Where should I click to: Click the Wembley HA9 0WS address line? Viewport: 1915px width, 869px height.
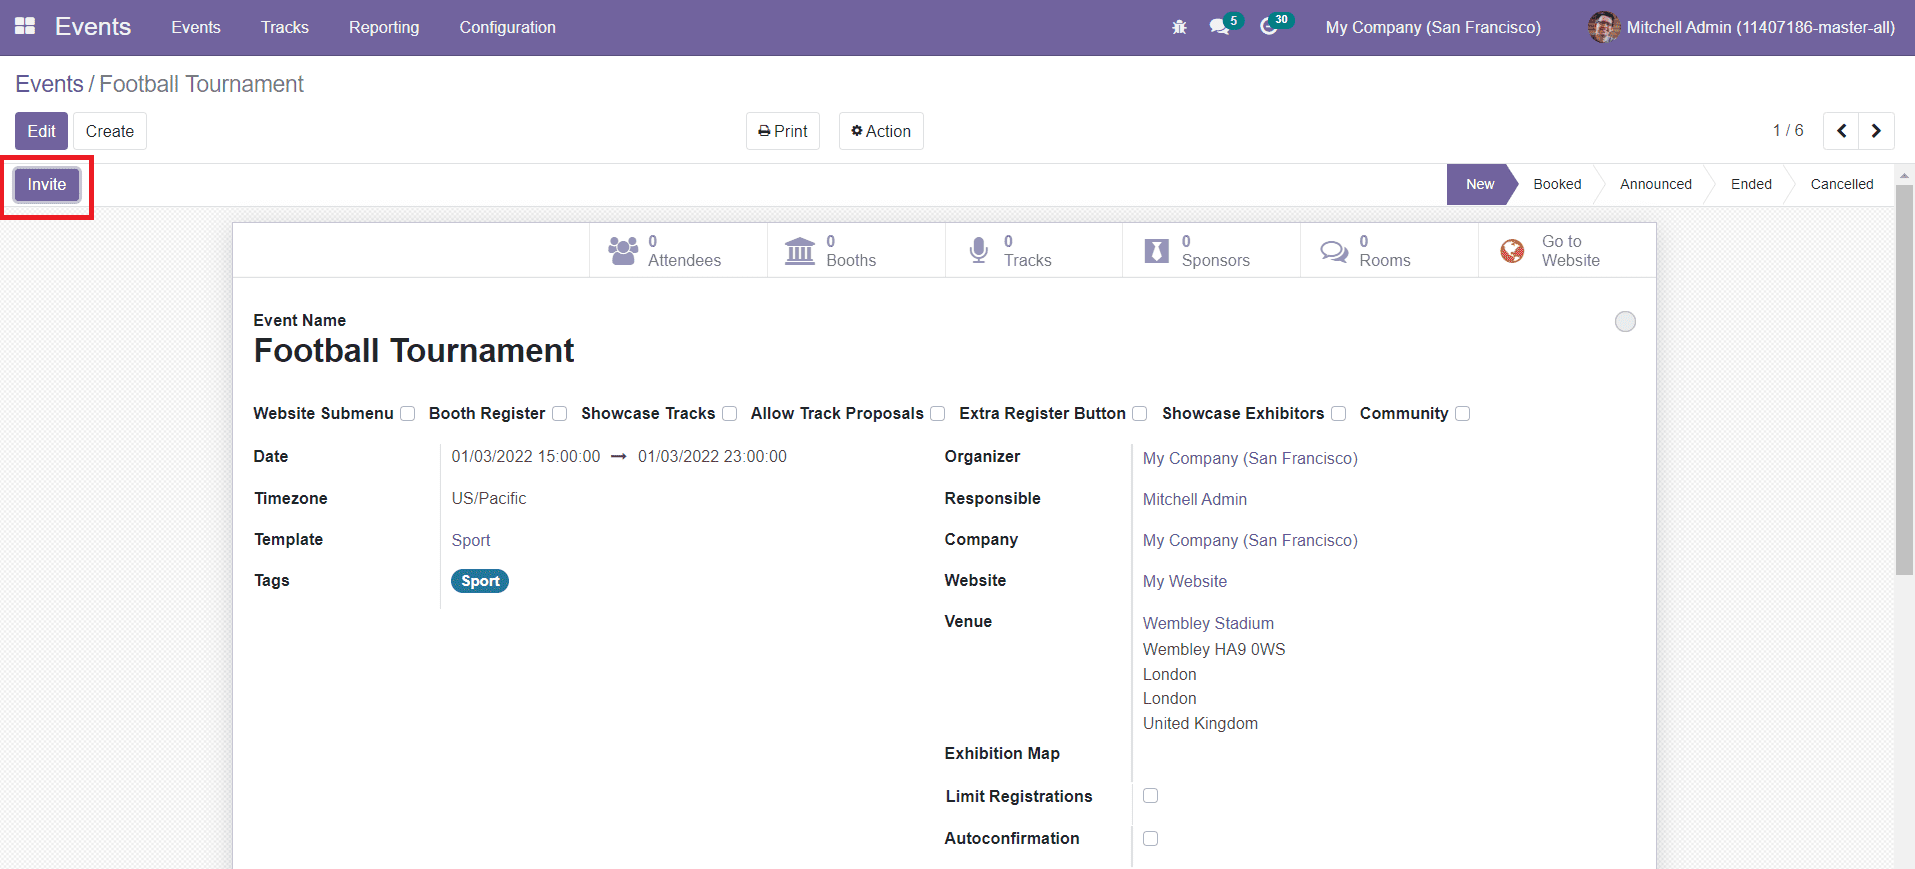[1214, 649]
